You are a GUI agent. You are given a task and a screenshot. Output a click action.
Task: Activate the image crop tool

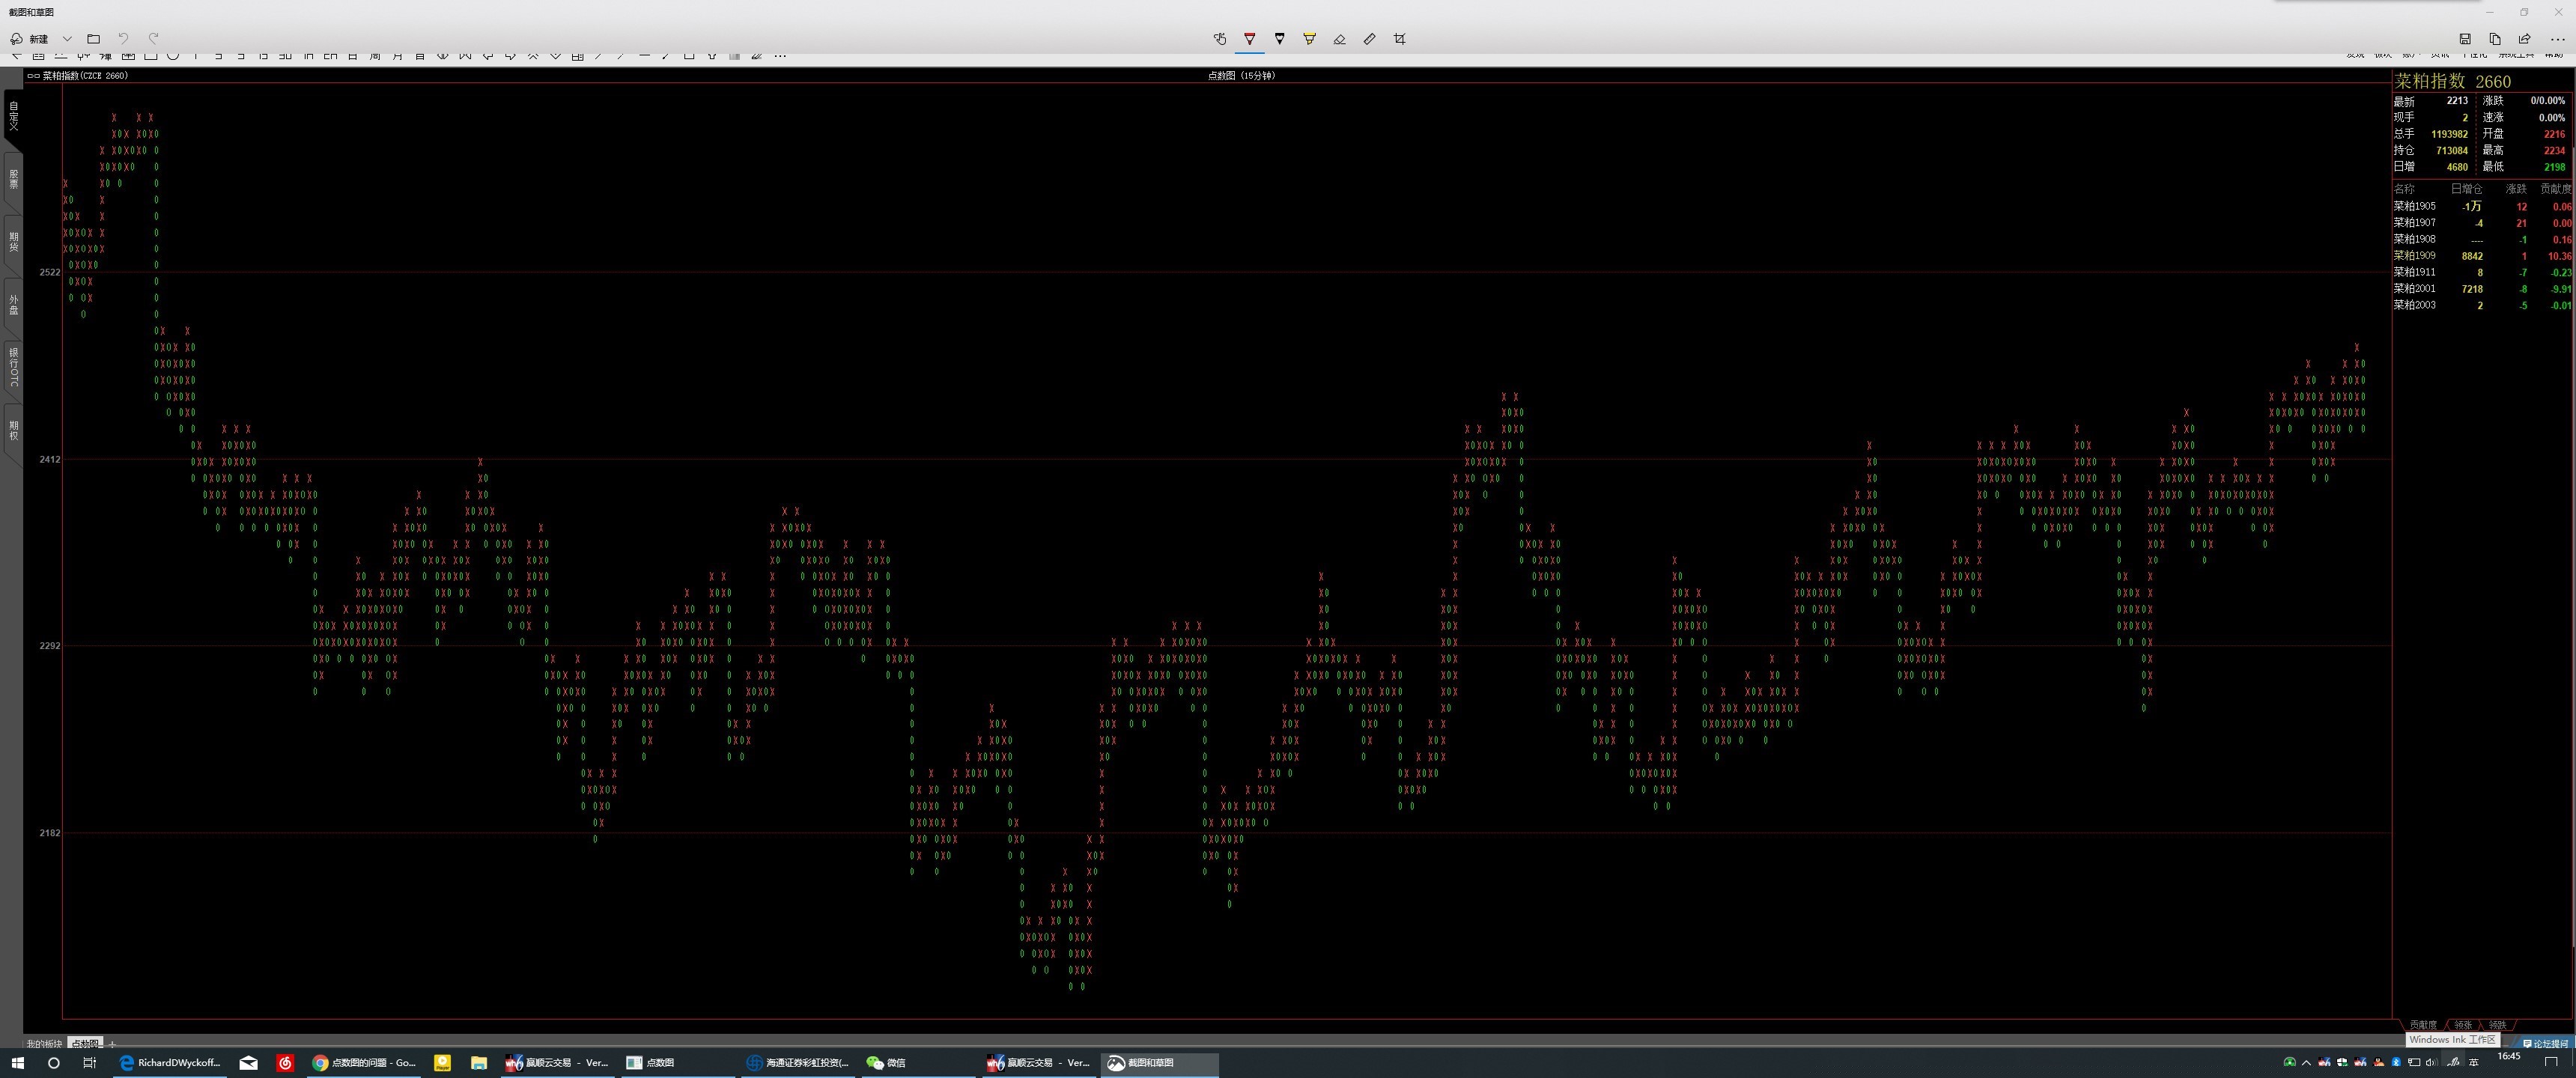[1399, 39]
